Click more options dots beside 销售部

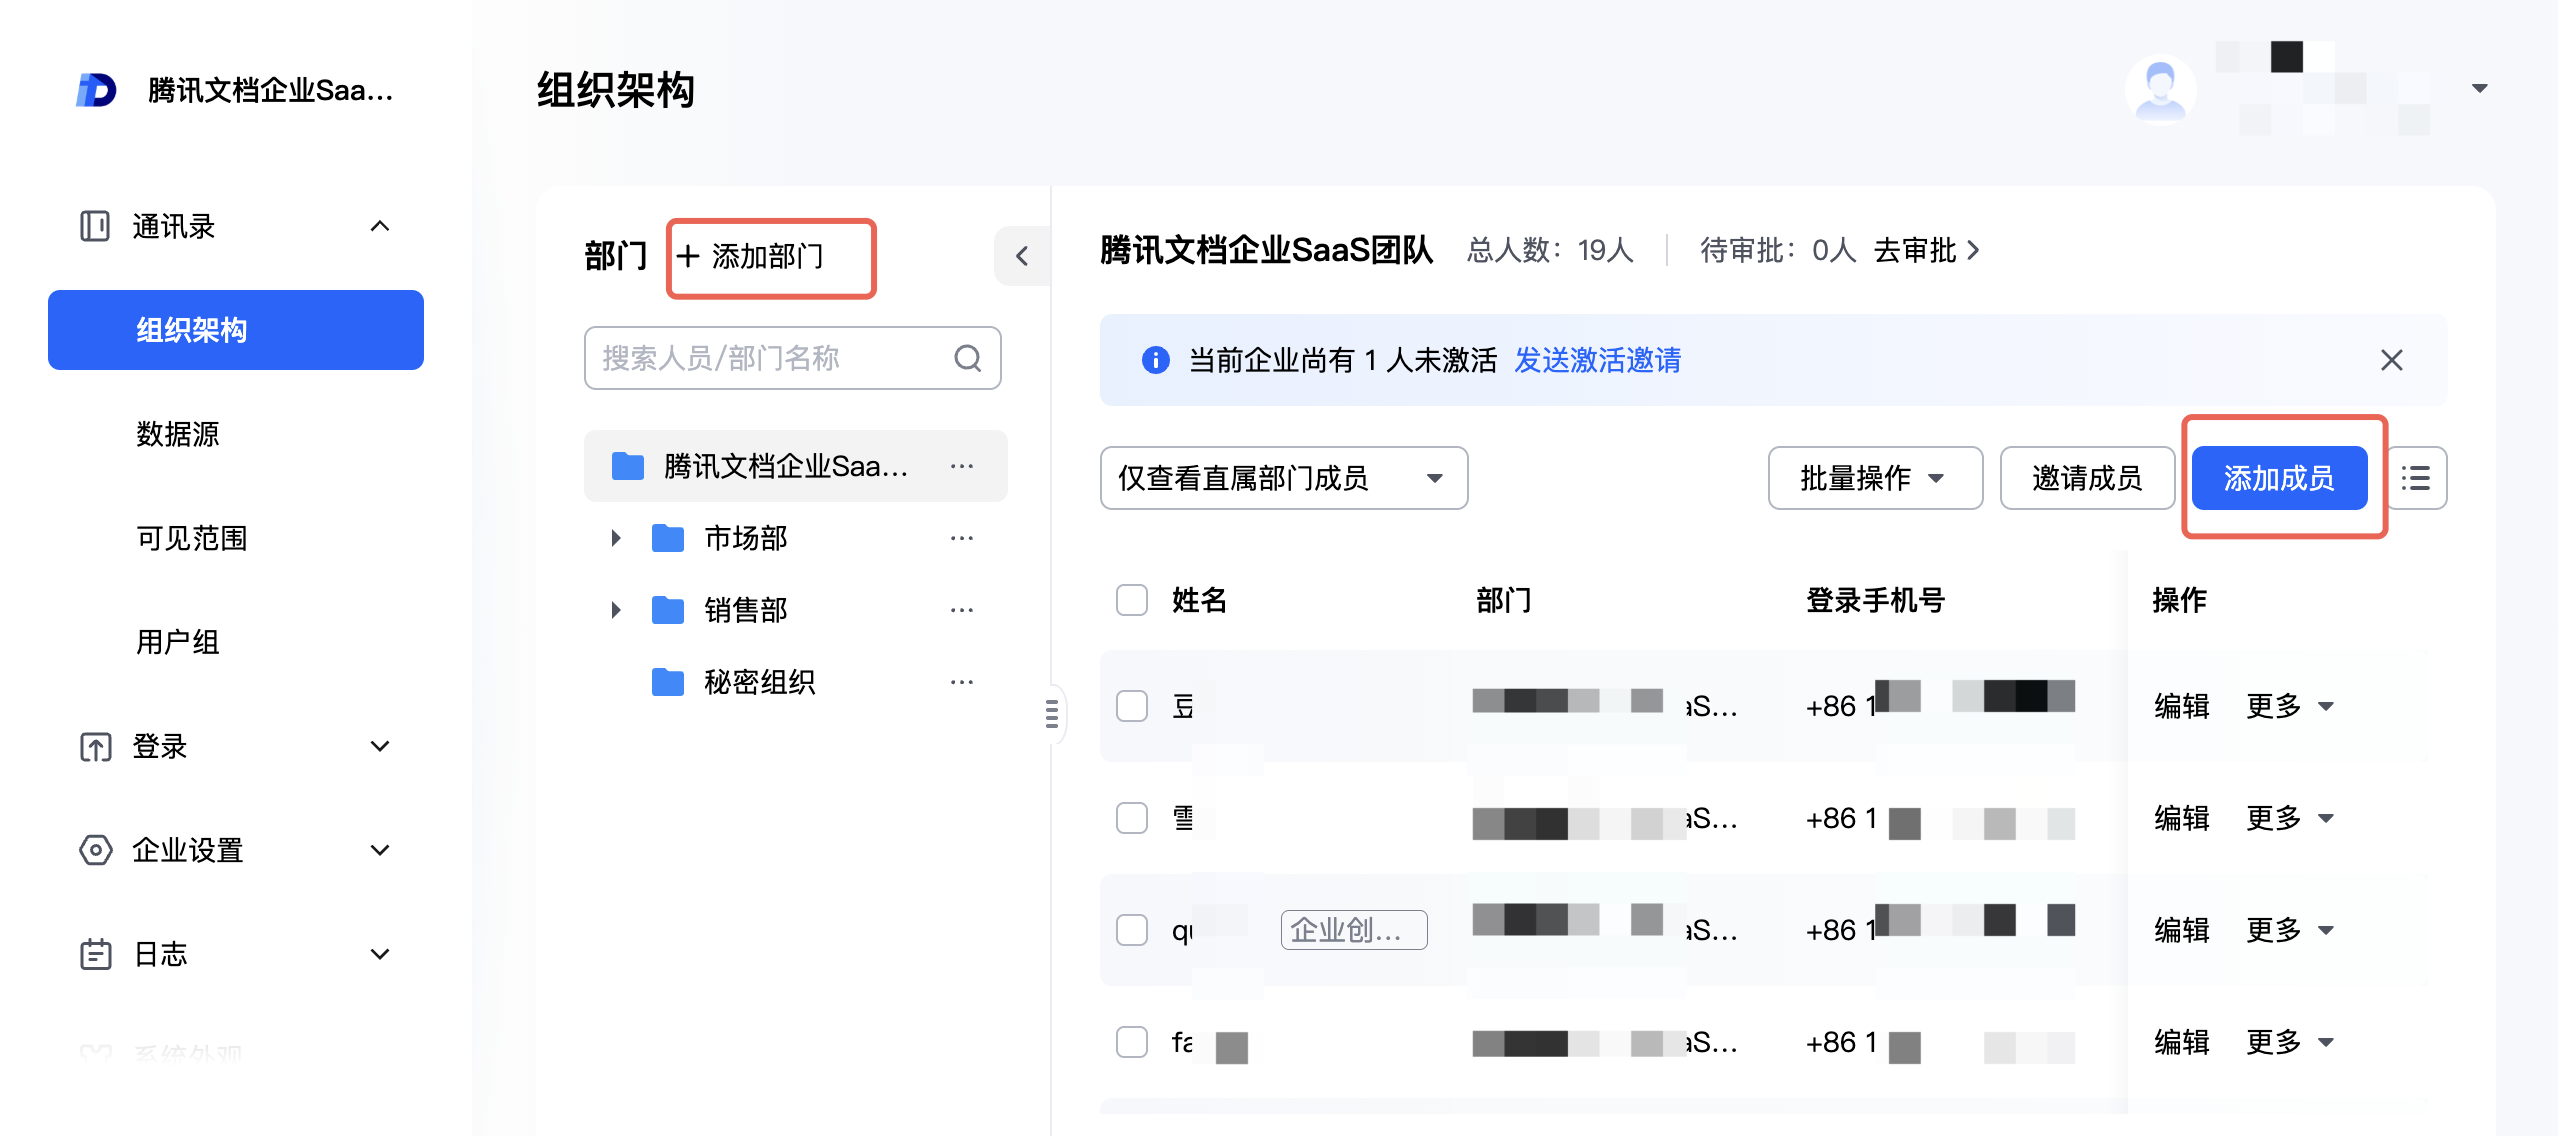[x=961, y=610]
